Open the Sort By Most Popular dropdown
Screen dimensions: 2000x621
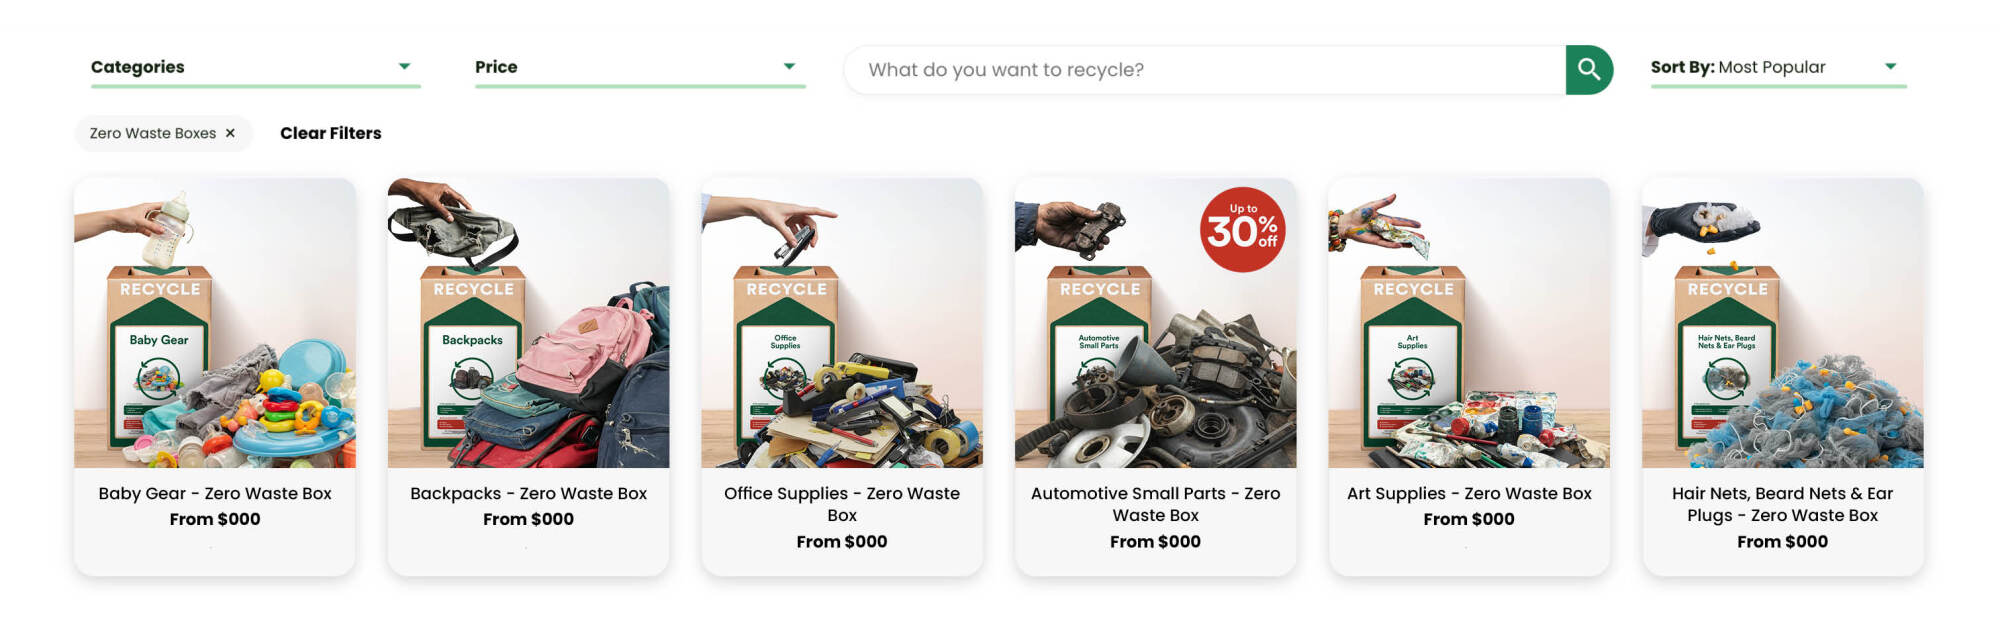coord(1778,67)
